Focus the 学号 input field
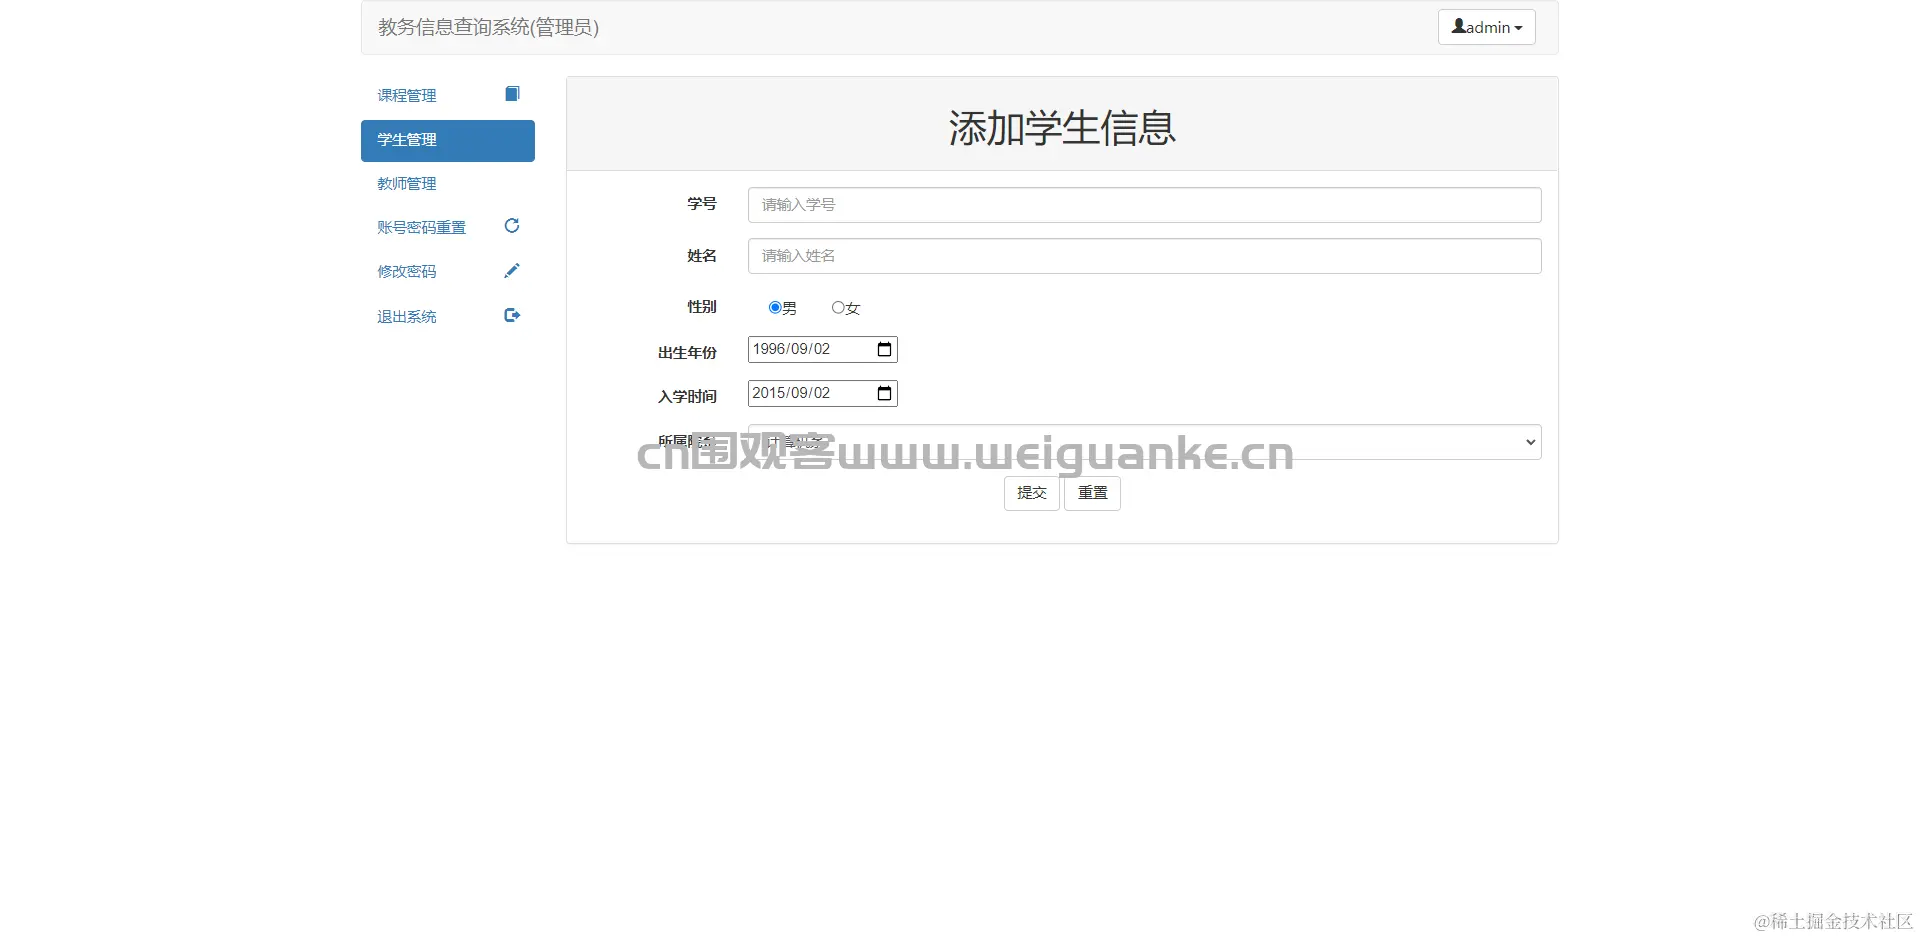This screenshot has width=1920, height=938. point(1144,205)
